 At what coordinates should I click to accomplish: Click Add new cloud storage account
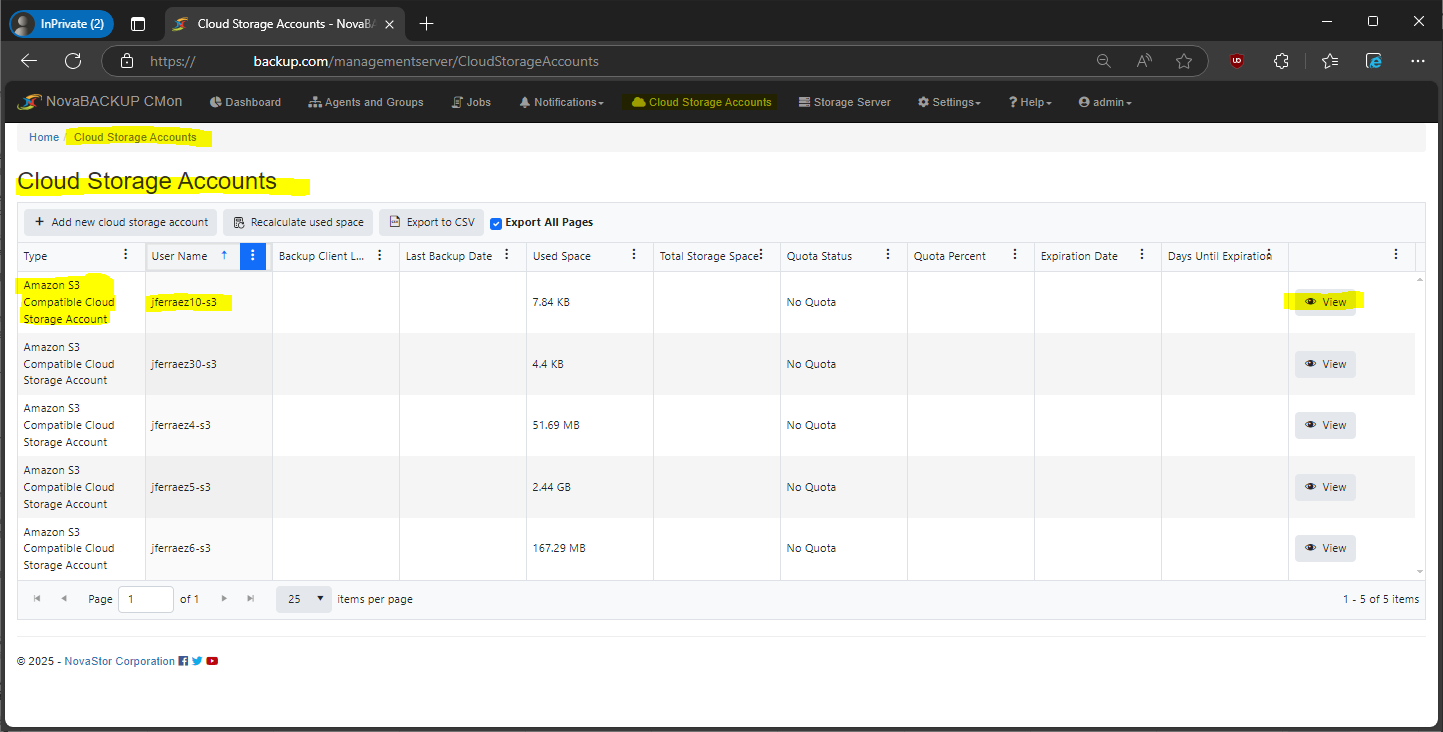[121, 222]
